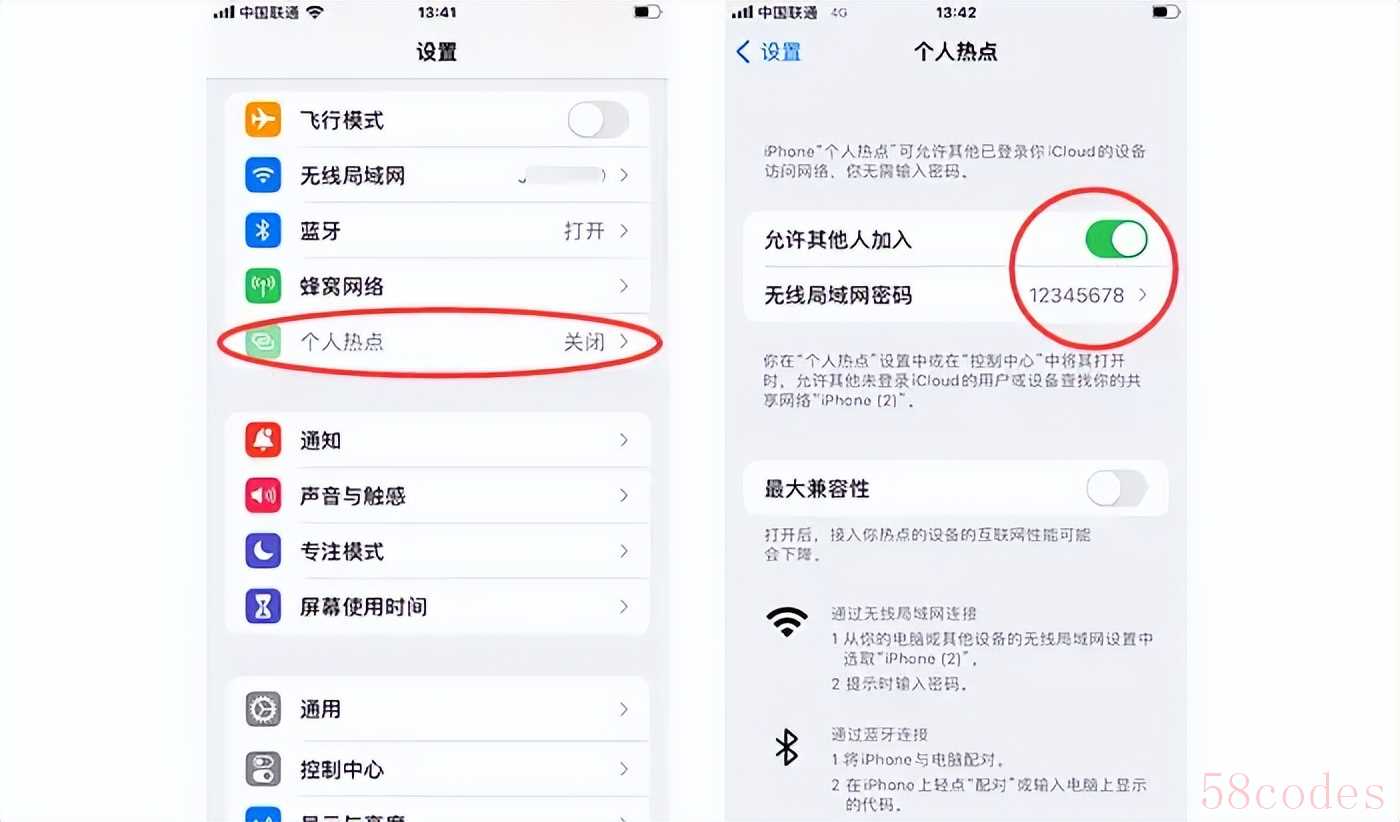Image resolution: width=1400 pixels, height=822 pixels.
Task: Tap the red Notifications bell icon
Action: [263, 440]
